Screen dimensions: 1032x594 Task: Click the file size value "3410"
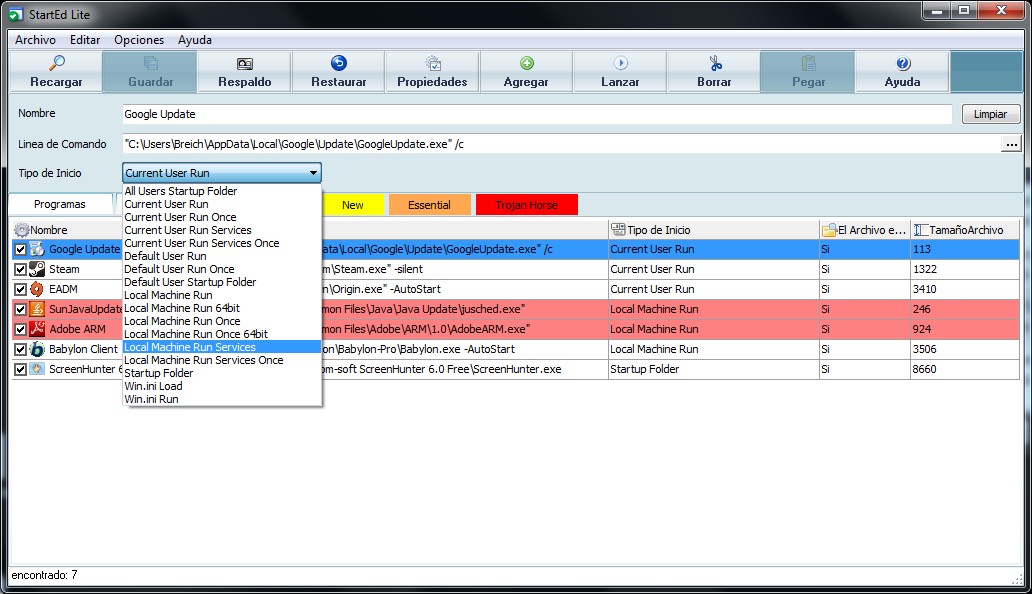[x=924, y=289]
